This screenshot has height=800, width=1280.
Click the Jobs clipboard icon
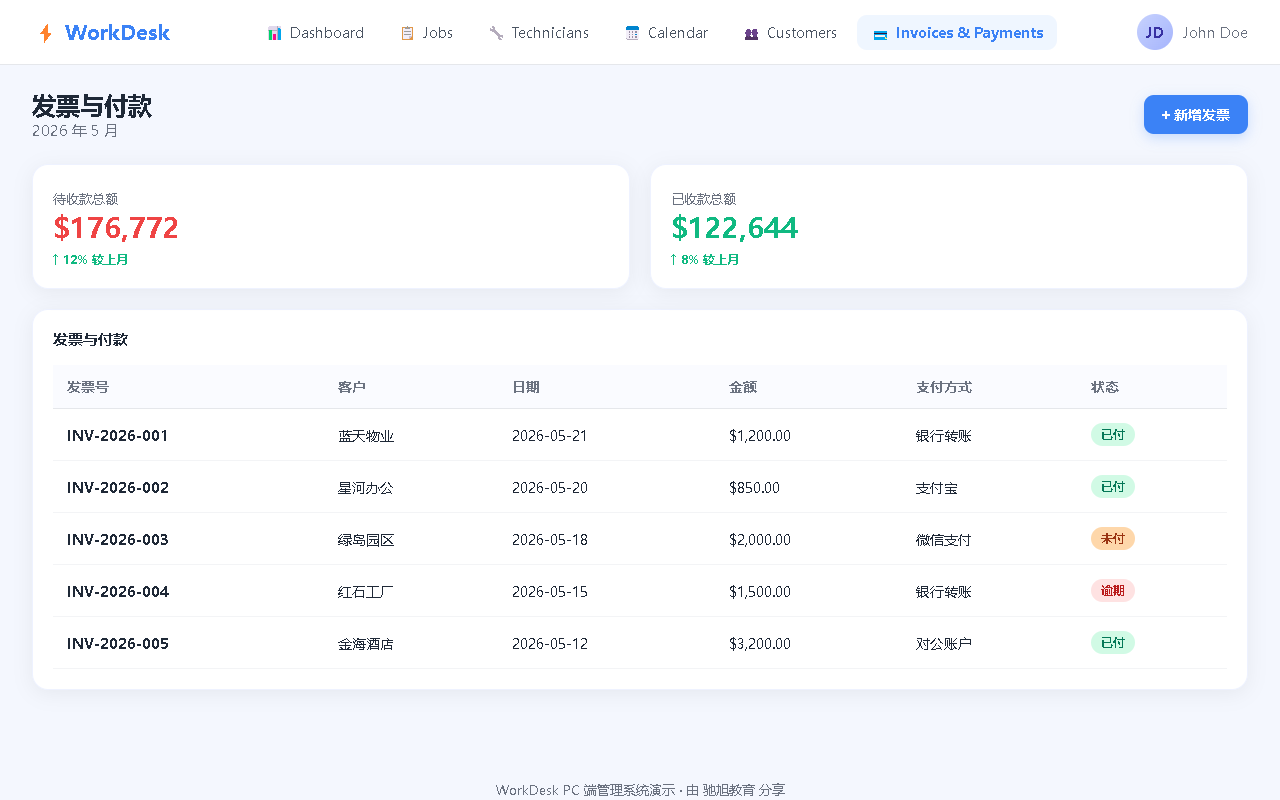pos(407,33)
